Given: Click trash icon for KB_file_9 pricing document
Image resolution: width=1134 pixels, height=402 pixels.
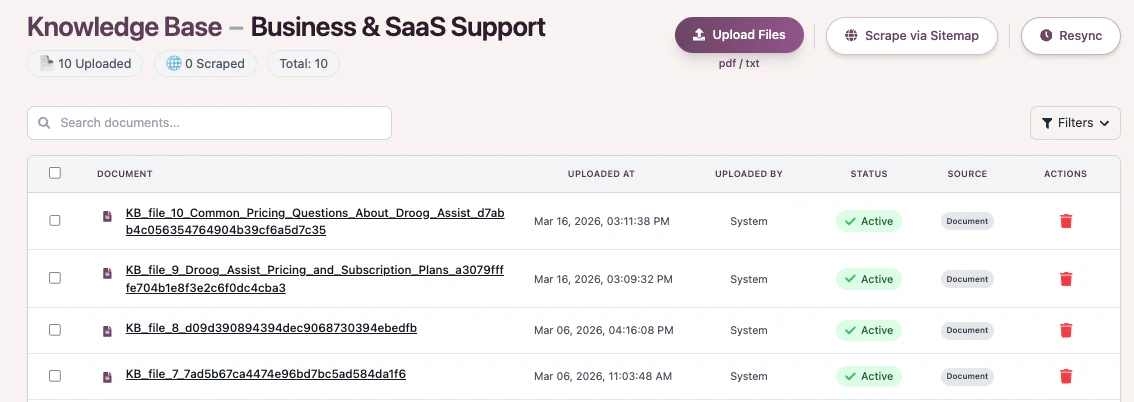Looking at the screenshot, I should 1065,279.
